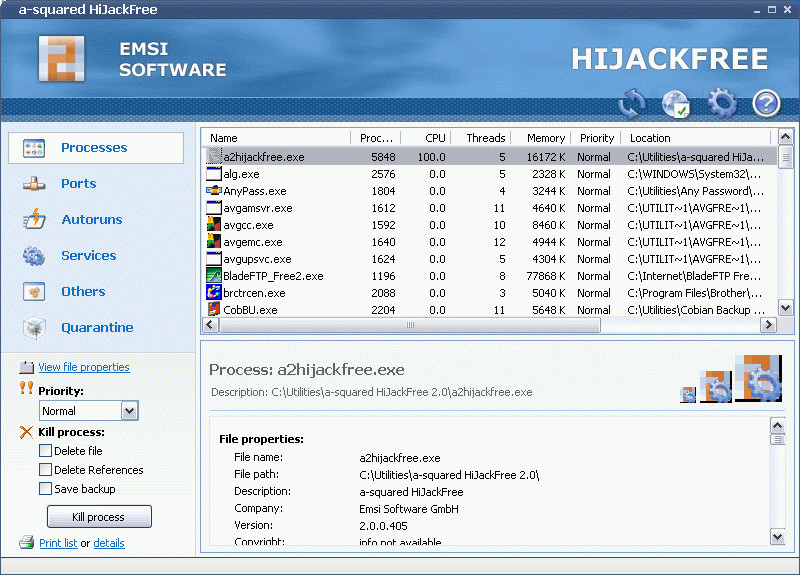Screen dimensions: 800x575
Task: Select the Services gears icon
Action: [x=34, y=256]
